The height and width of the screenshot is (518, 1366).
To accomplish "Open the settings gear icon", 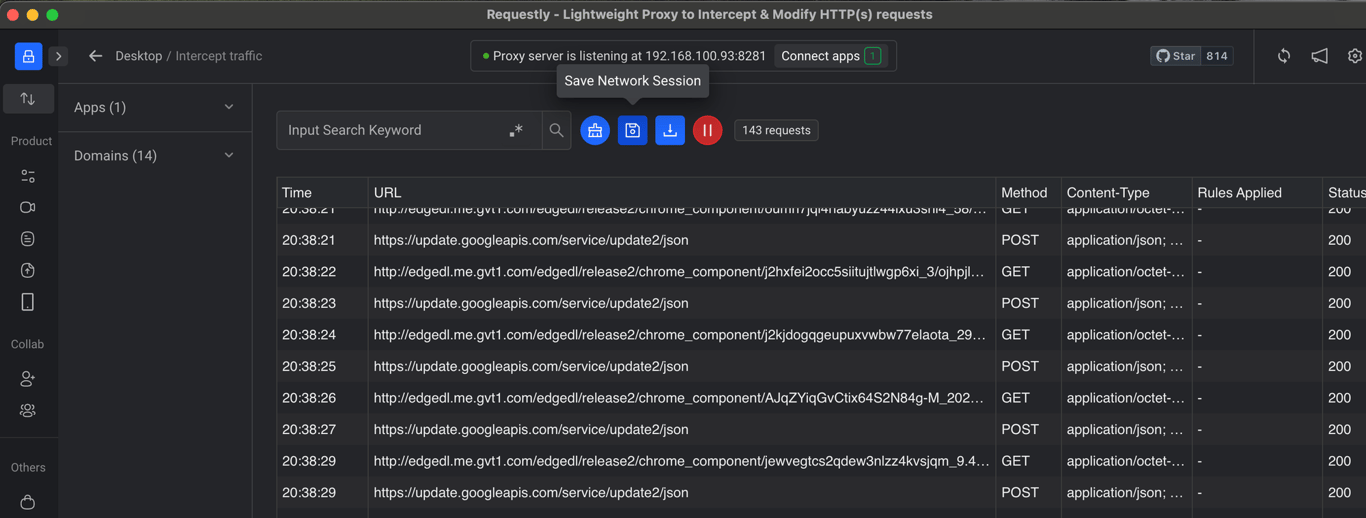I will point(1355,56).
